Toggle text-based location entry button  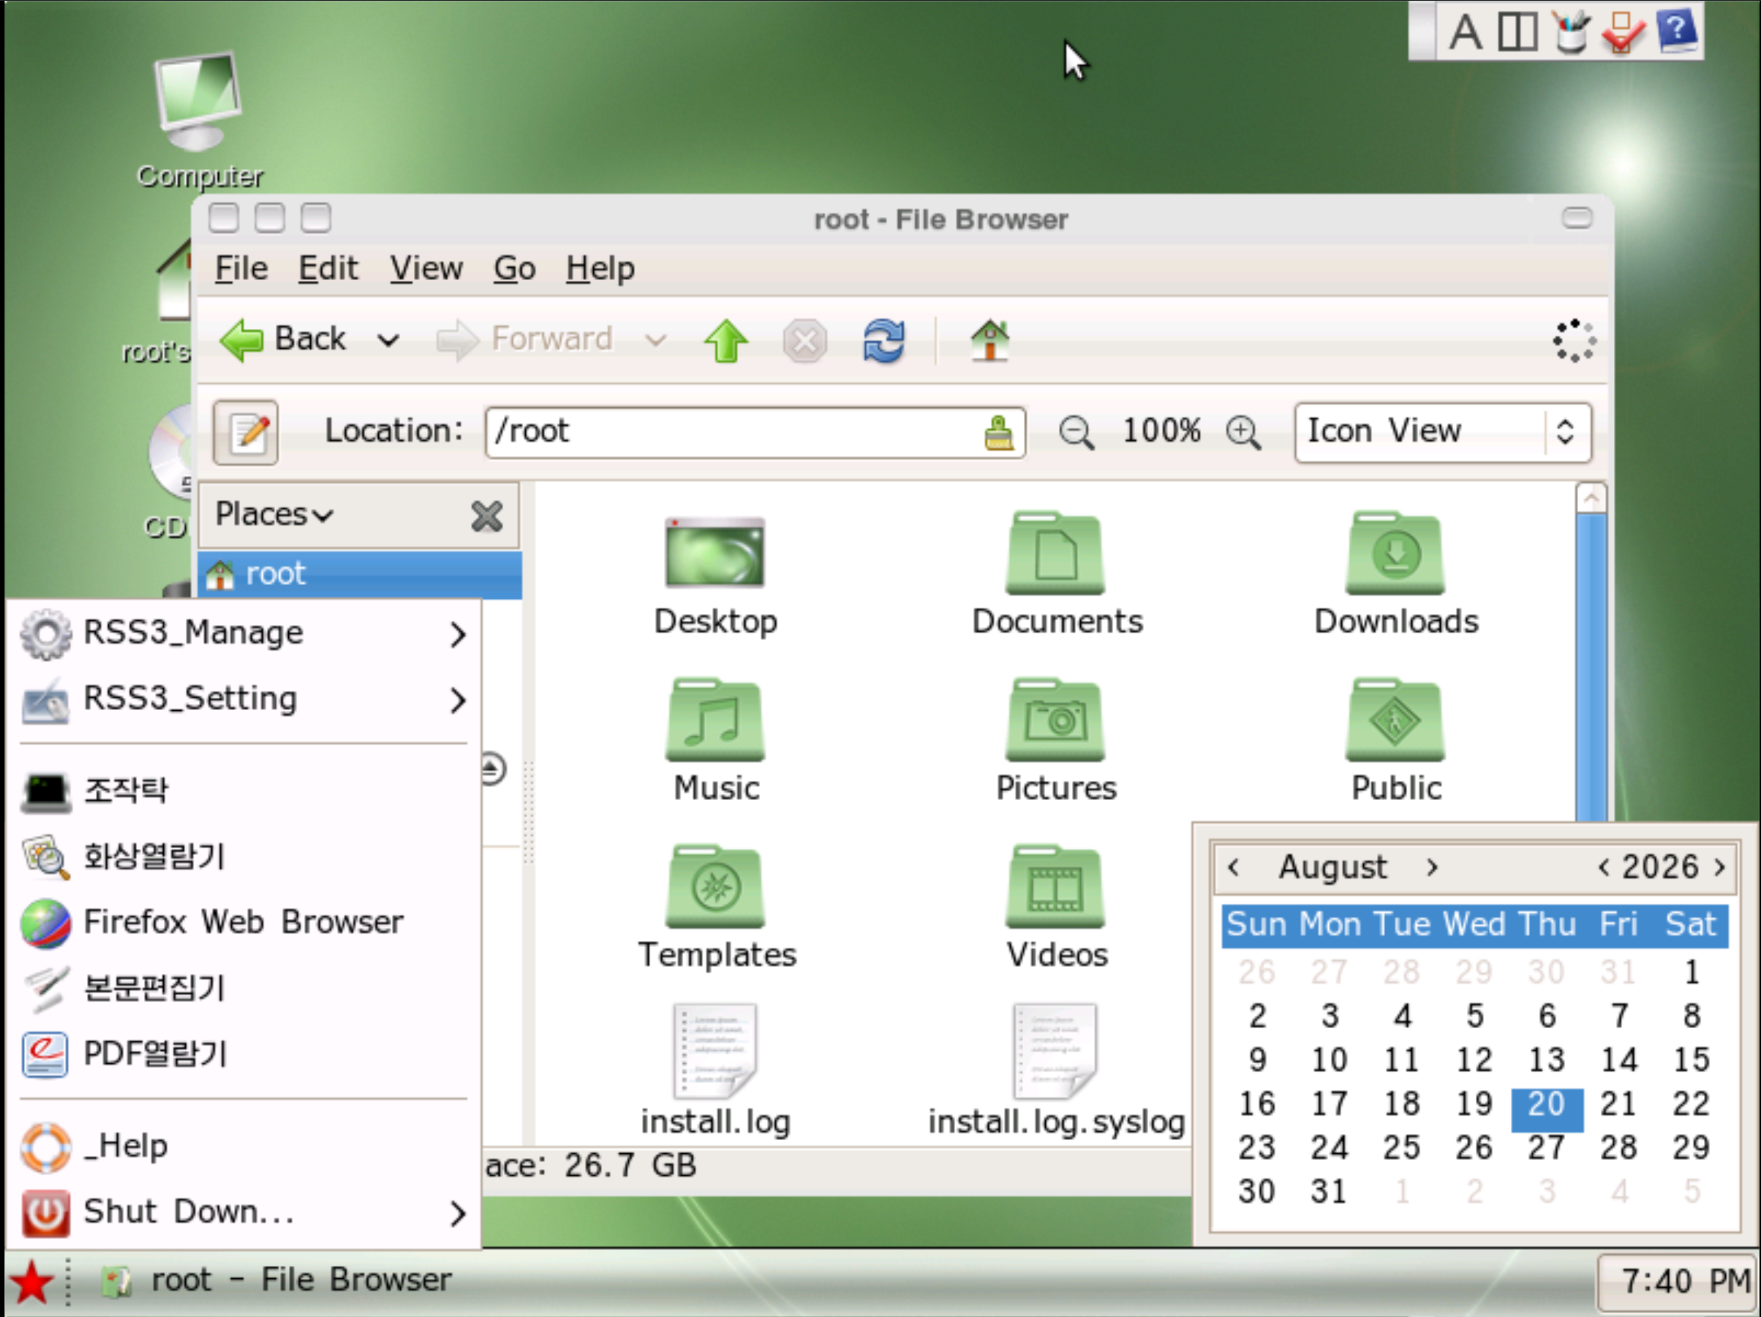pyautogui.click(x=246, y=433)
